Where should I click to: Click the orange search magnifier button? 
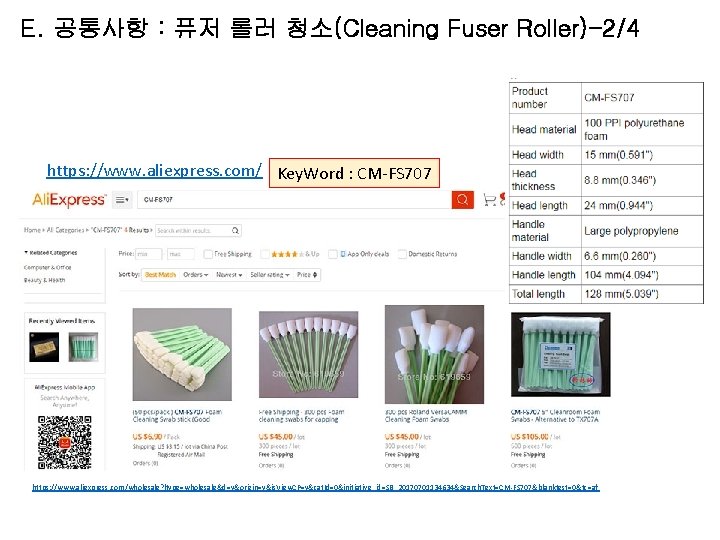pyautogui.click(x=462, y=200)
